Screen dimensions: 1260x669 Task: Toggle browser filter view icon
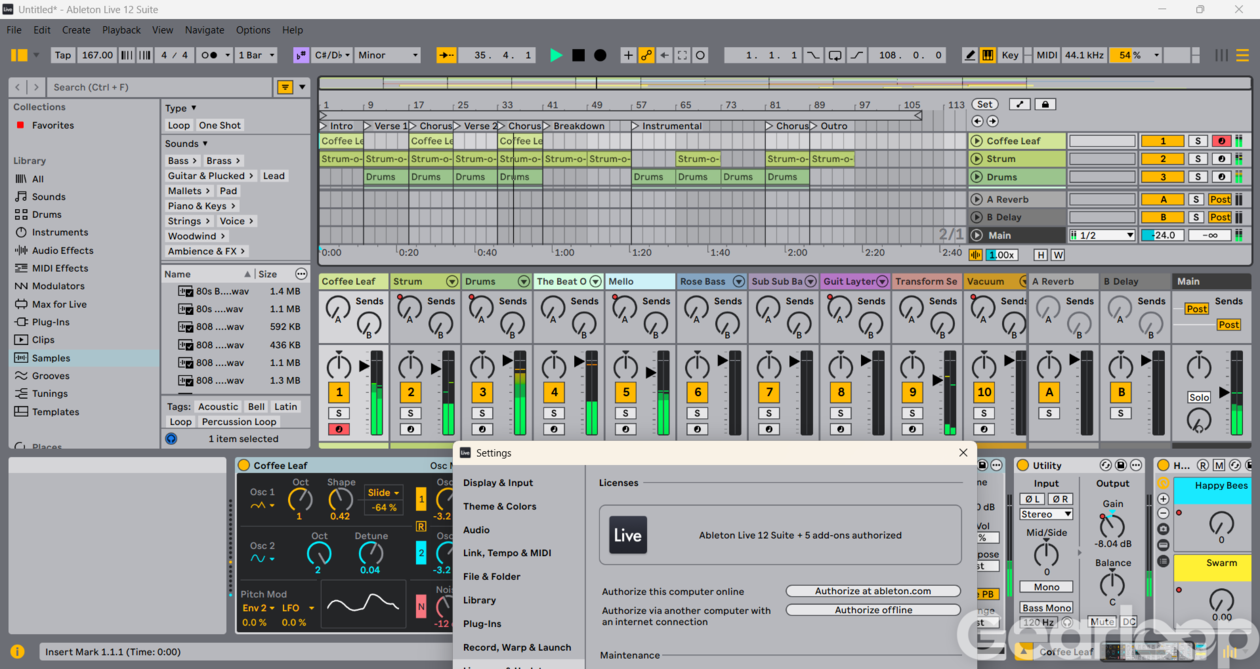(285, 88)
